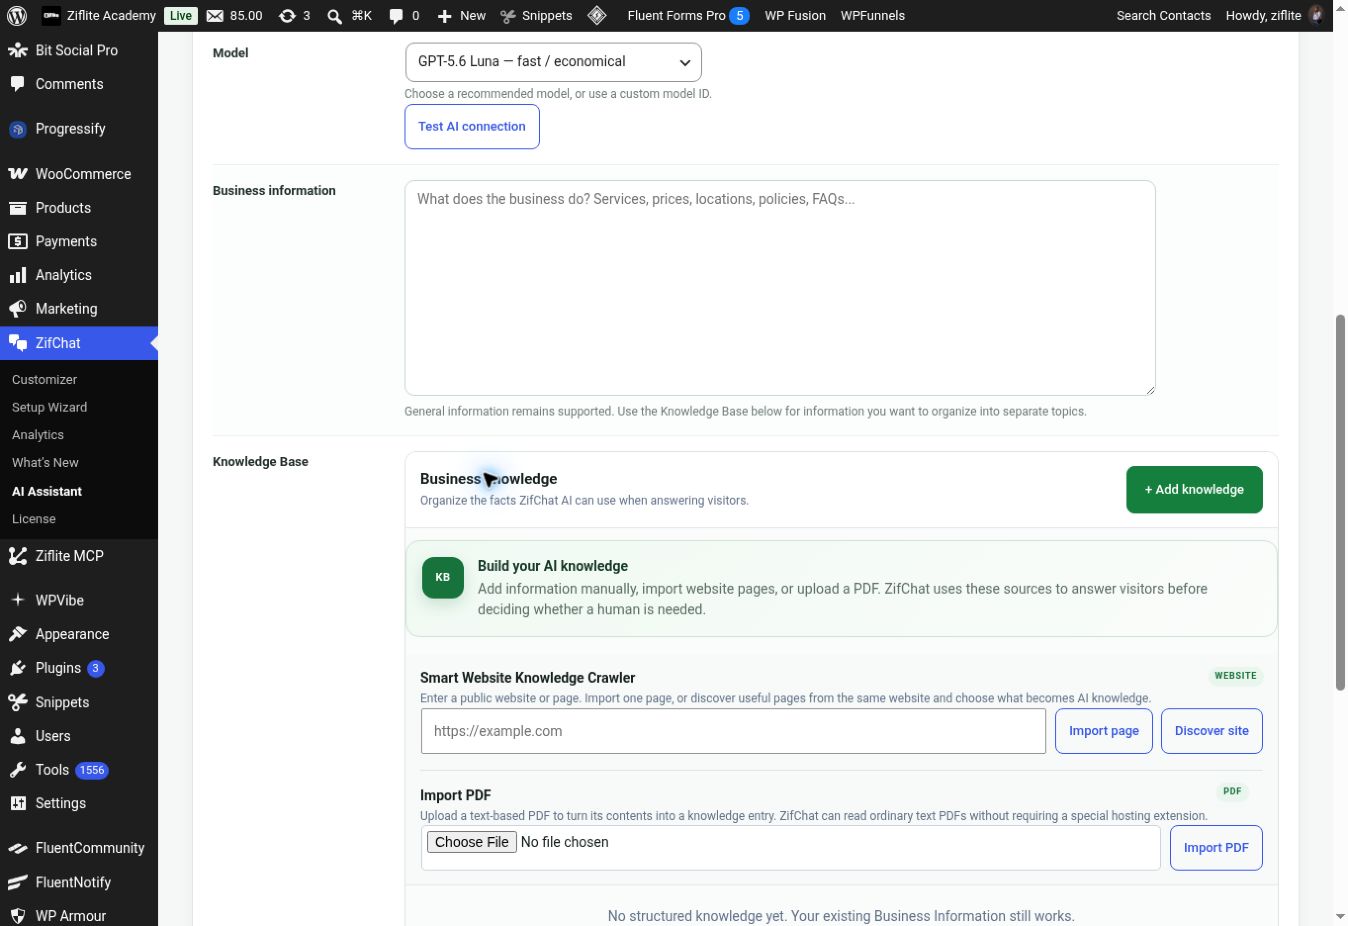Click the Appearance brush icon in sidebar
Image resolution: width=1348 pixels, height=926 pixels.
pyautogui.click(x=18, y=634)
